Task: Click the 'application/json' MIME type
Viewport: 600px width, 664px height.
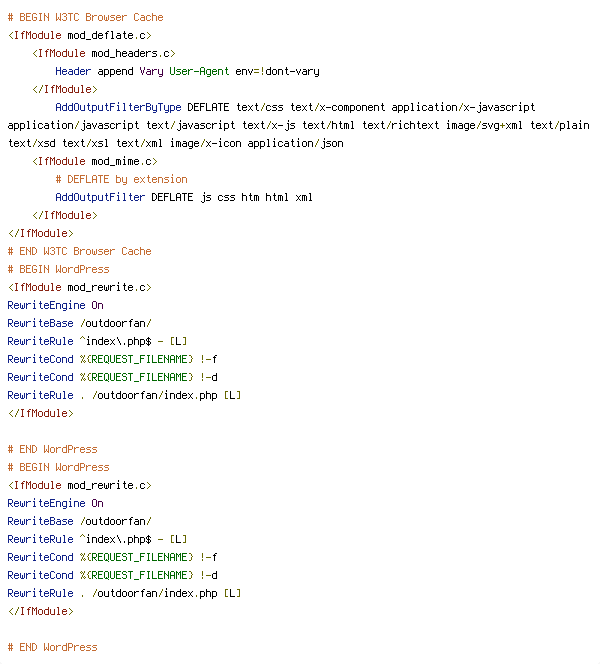Action: pos(296,143)
